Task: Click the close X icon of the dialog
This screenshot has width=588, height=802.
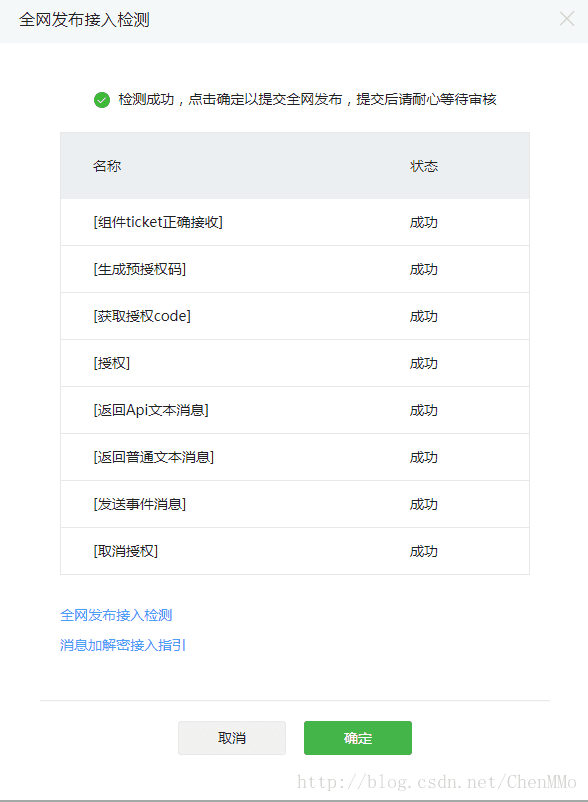Action: 566,18
